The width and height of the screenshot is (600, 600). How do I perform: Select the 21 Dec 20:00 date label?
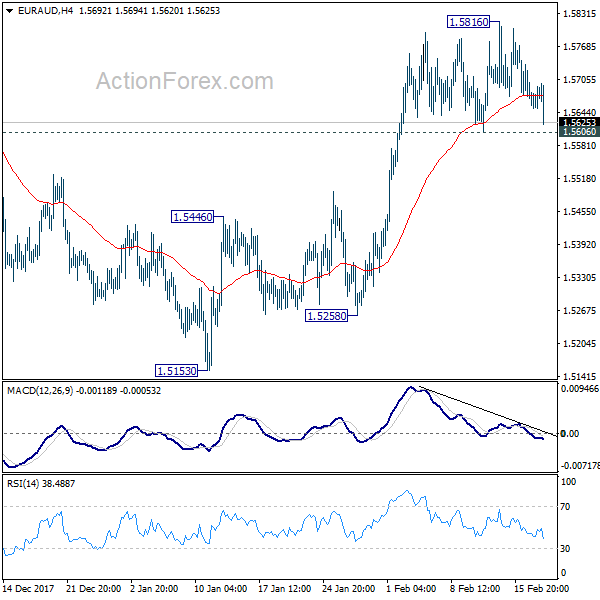(93, 588)
